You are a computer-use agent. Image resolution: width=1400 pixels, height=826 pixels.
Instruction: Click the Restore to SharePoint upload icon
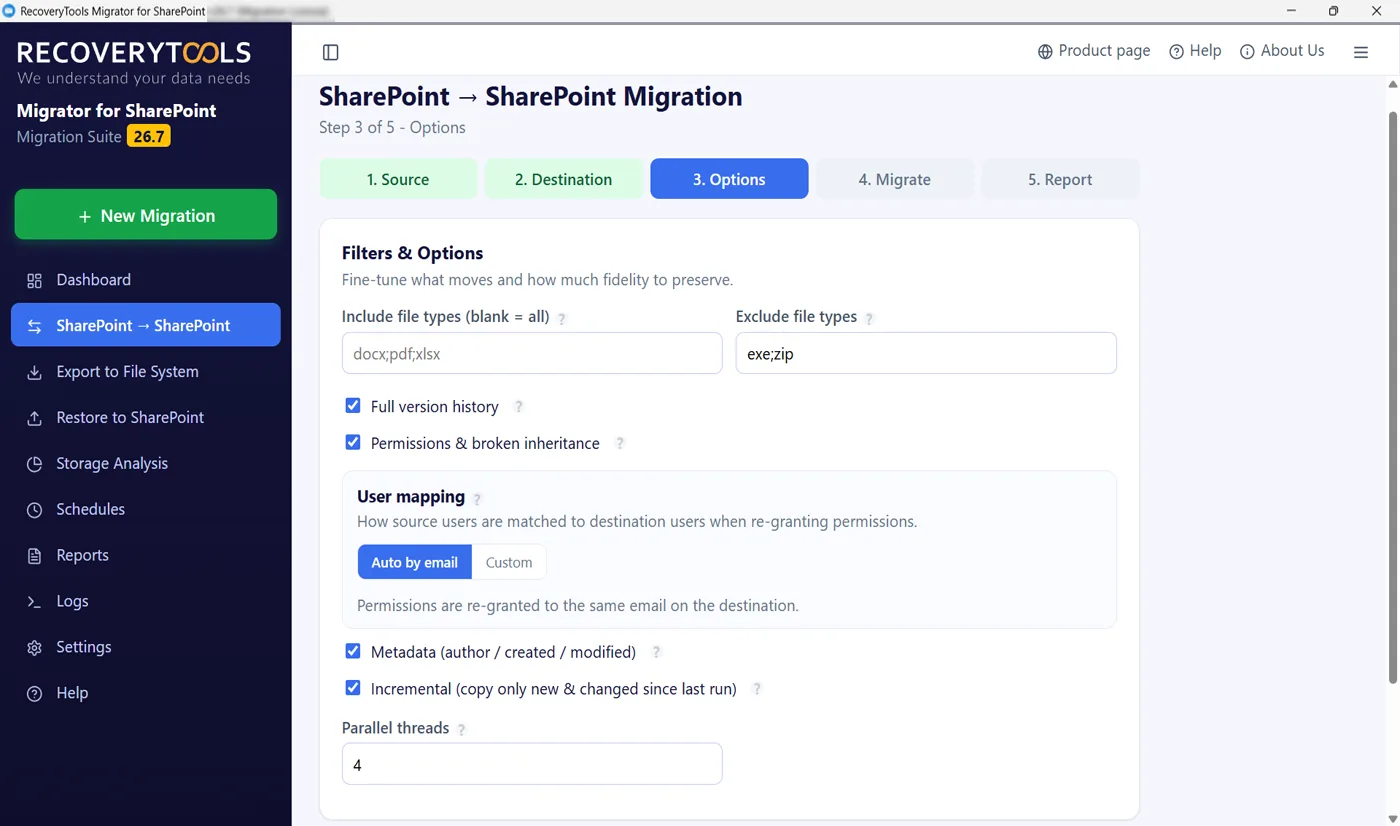coord(34,418)
